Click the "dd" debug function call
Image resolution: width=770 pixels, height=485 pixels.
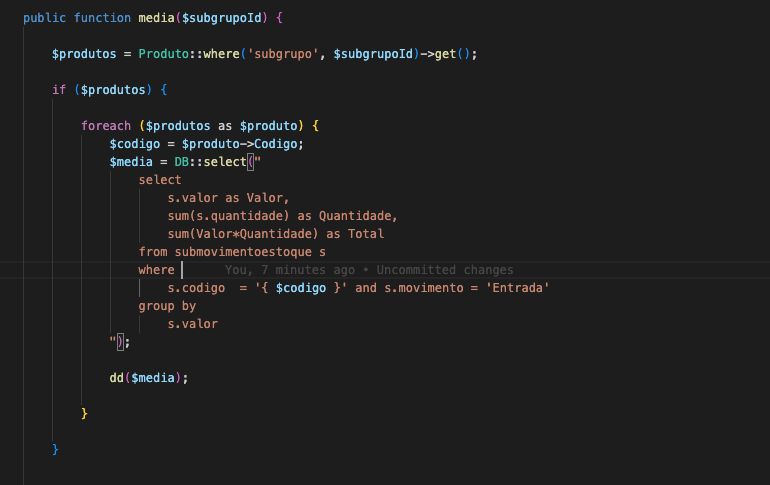tap(116, 378)
